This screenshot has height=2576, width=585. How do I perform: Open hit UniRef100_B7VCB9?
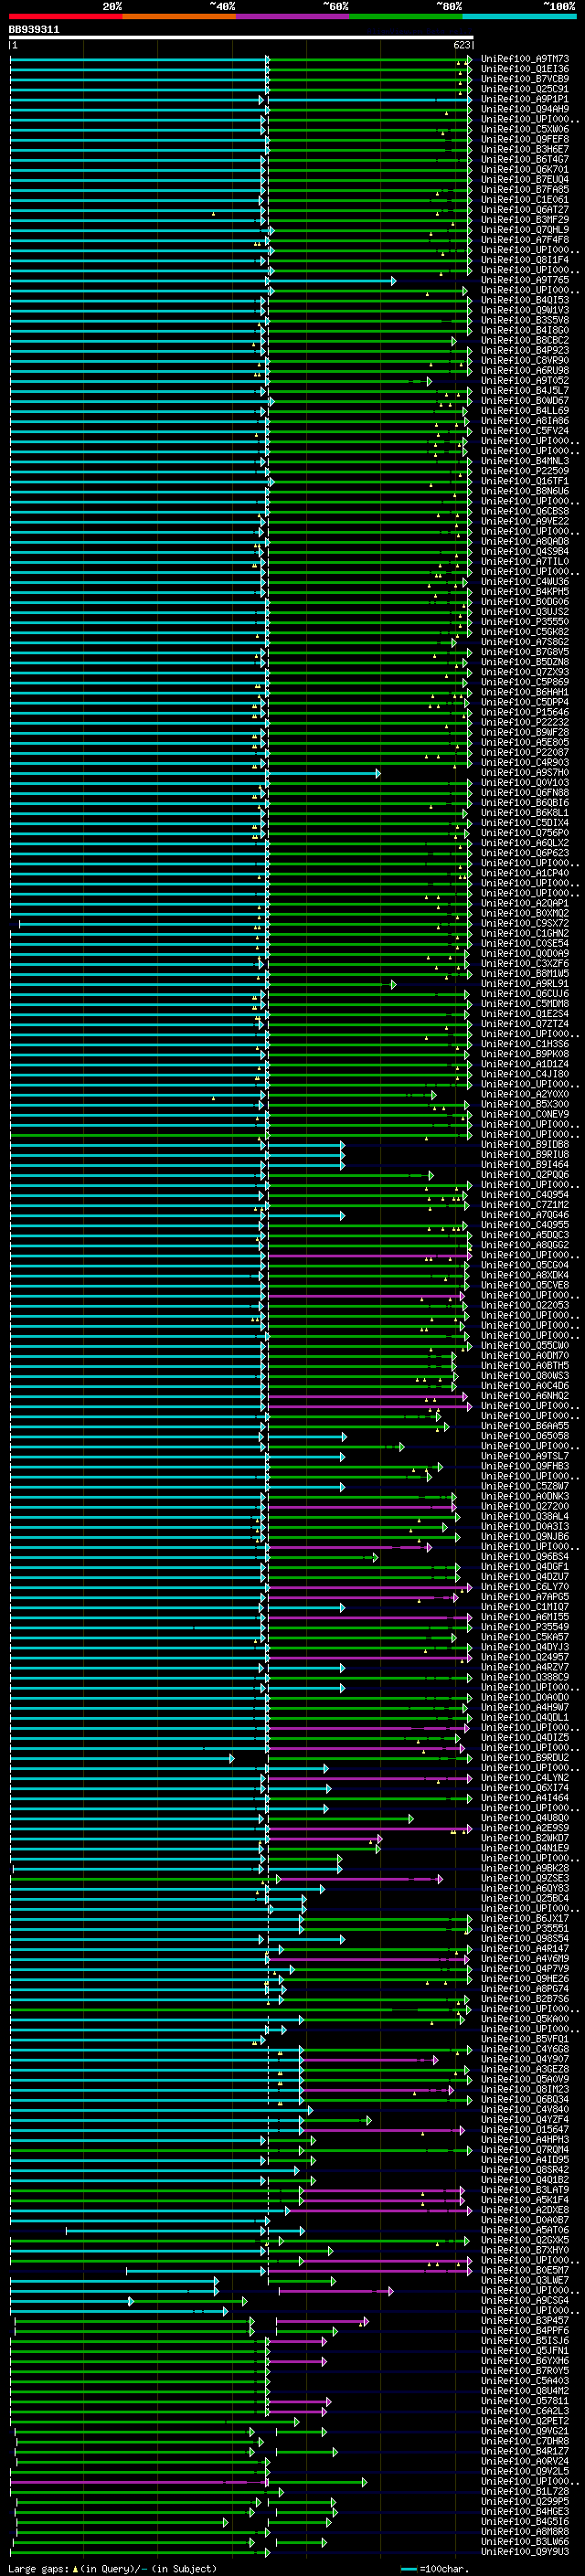(525, 79)
